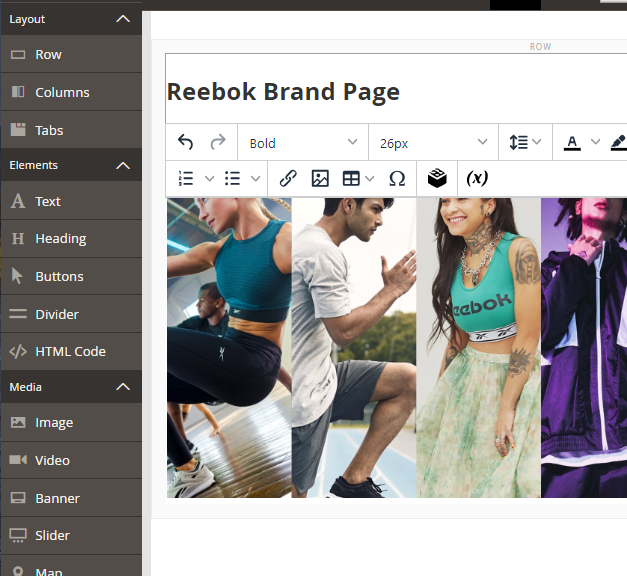Pick the Slider media element
The image size is (627, 576).
click(71, 535)
